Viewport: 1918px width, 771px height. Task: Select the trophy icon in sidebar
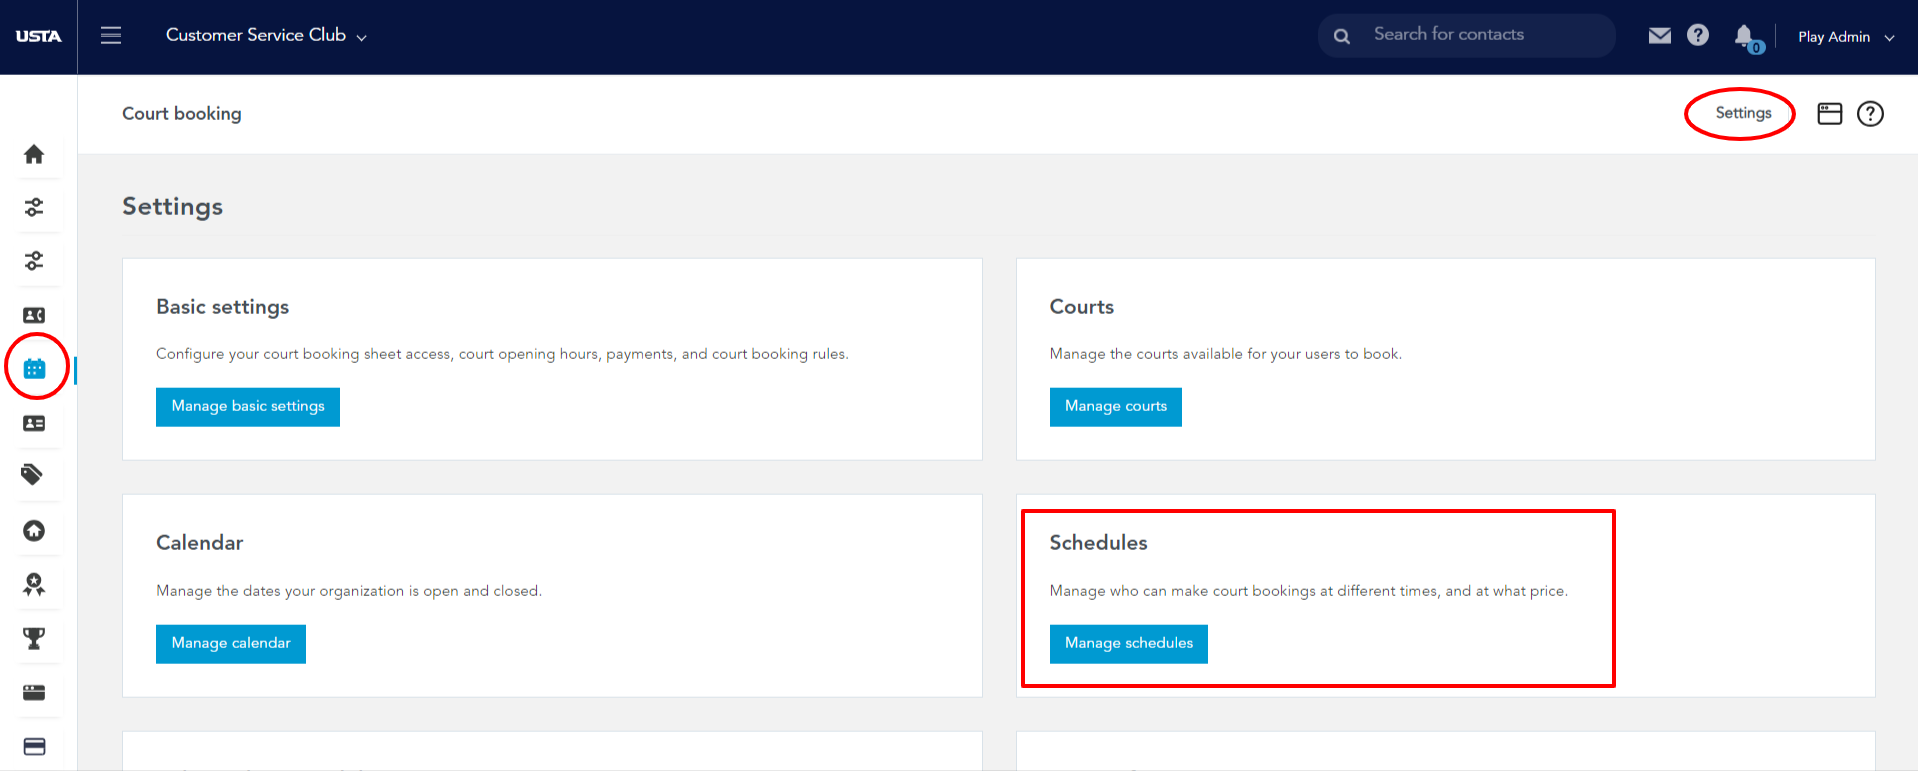(34, 638)
